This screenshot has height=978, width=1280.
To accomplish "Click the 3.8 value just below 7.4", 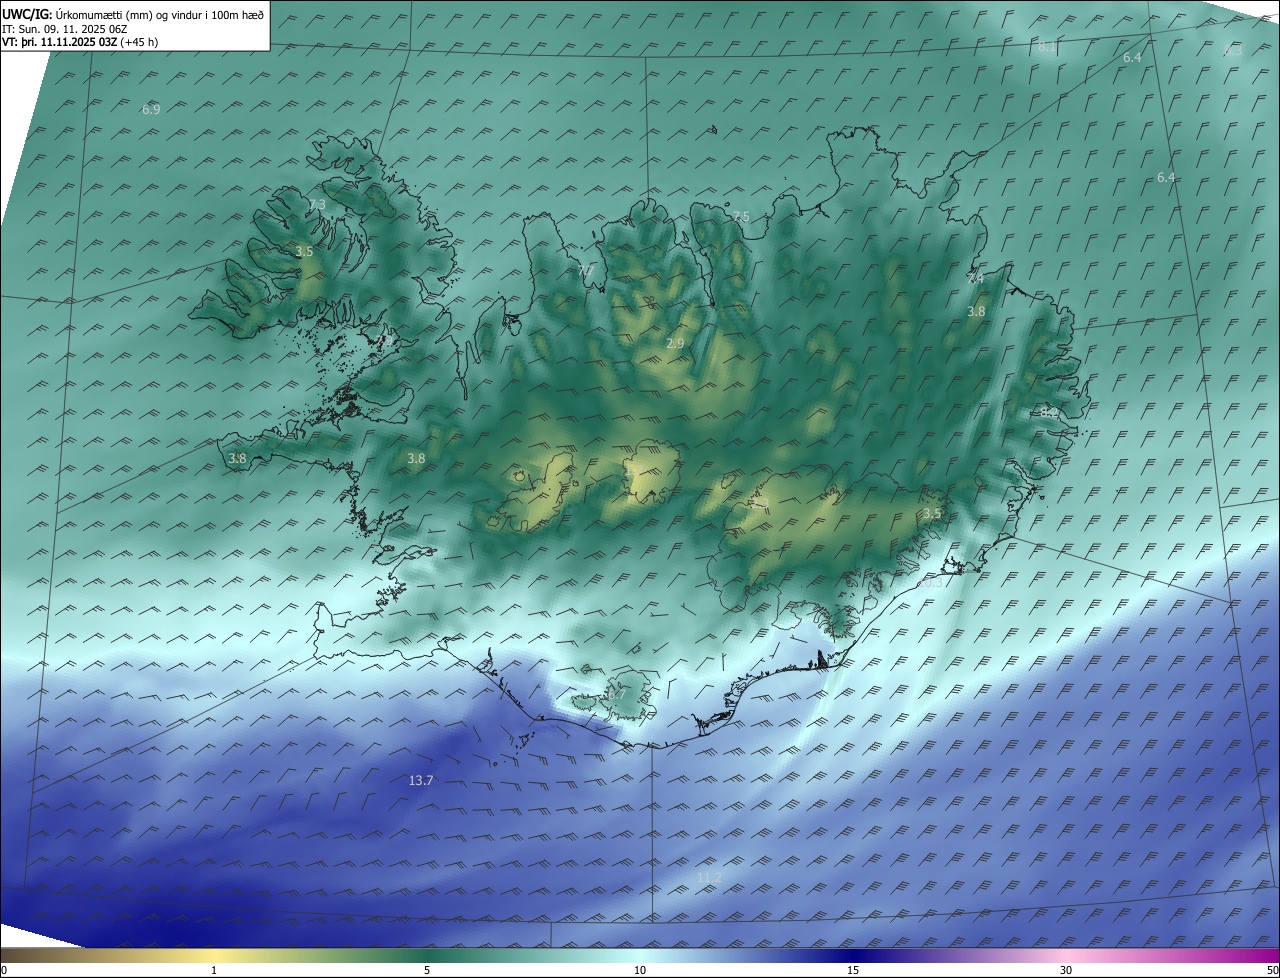I will point(976,312).
